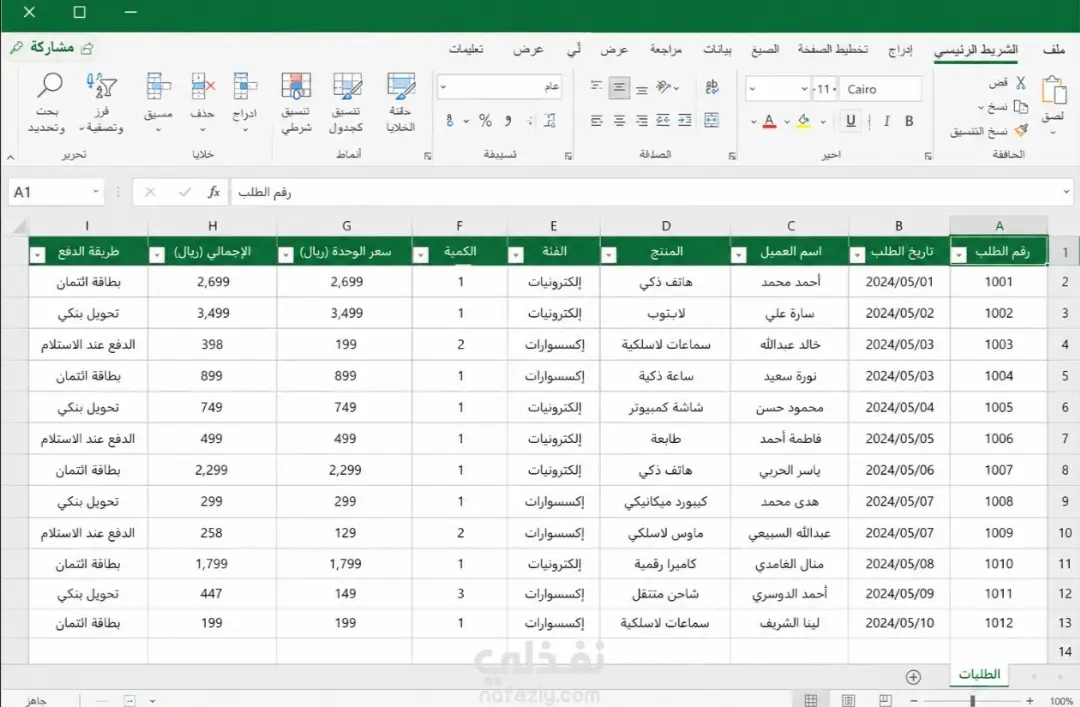Click the accounting currency format icon
Image resolution: width=1080 pixels, height=707 pixels.
pos(449,121)
